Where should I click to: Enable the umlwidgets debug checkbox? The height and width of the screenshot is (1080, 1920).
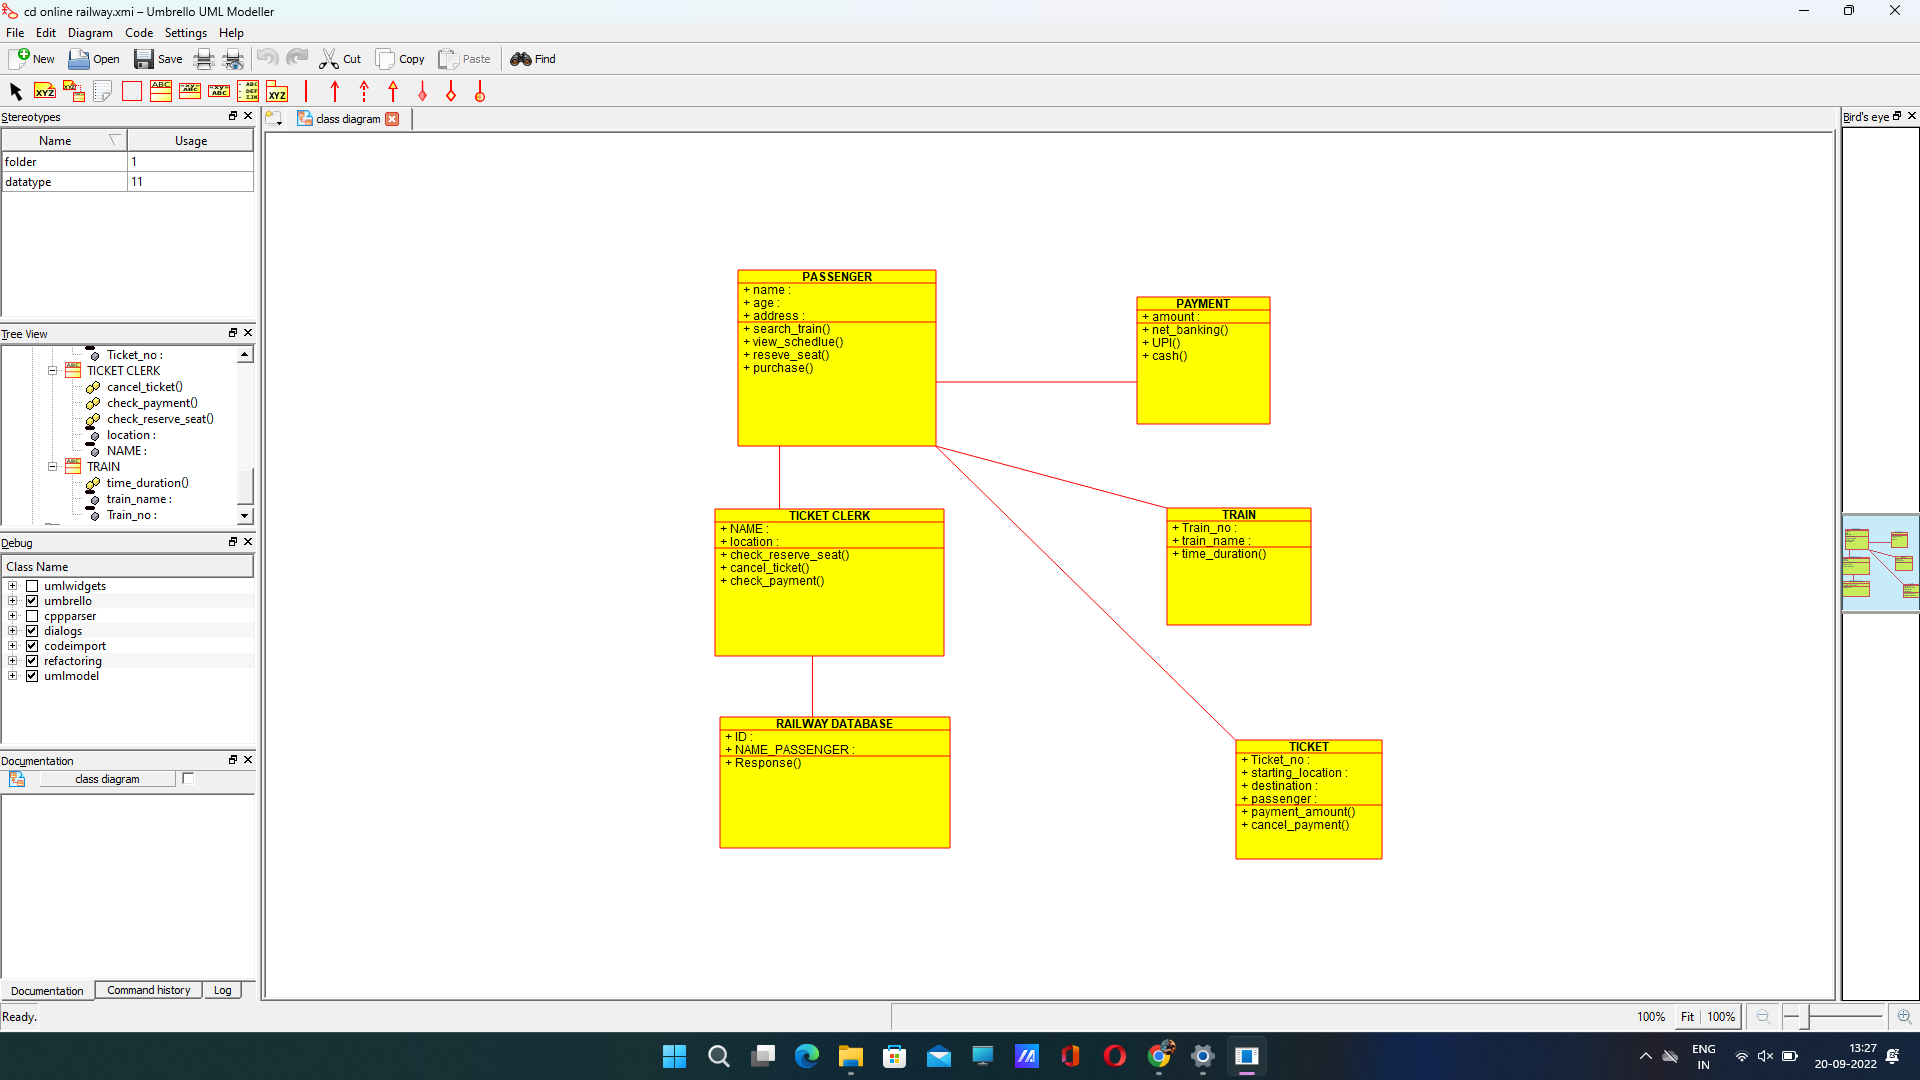(32, 586)
